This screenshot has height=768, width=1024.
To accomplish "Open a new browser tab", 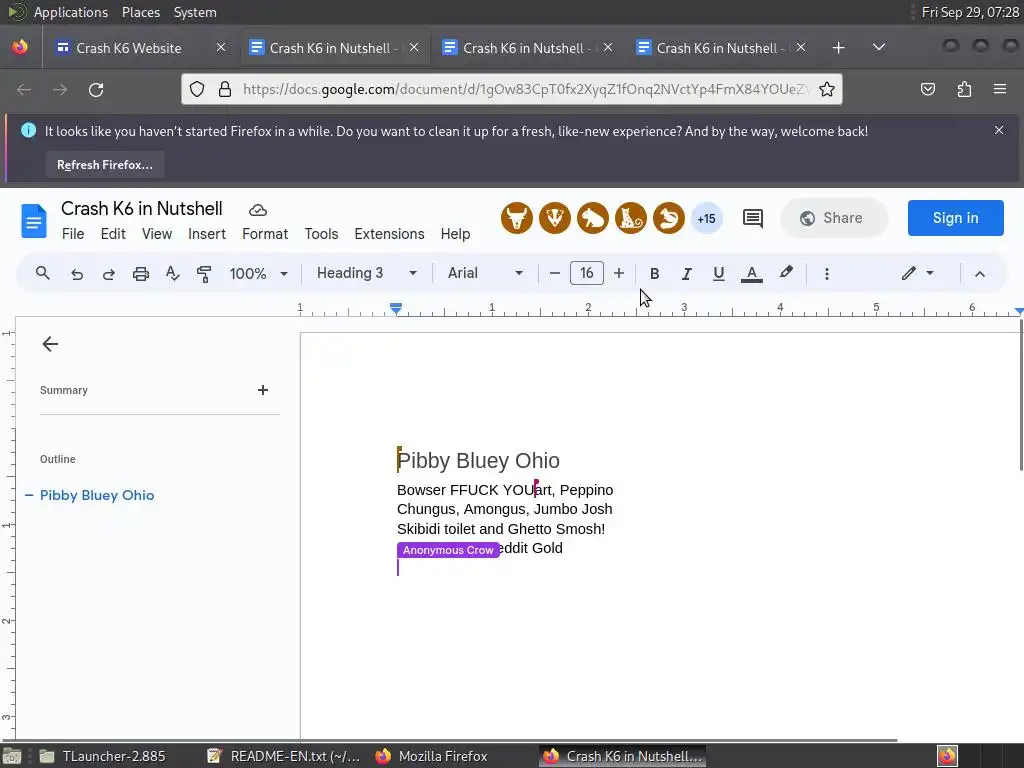I will pyautogui.click(x=839, y=48).
